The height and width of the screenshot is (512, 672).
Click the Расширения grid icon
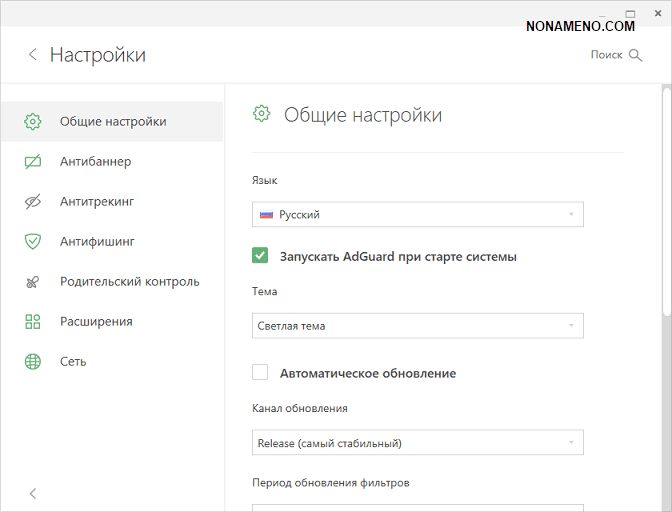[x=33, y=321]
